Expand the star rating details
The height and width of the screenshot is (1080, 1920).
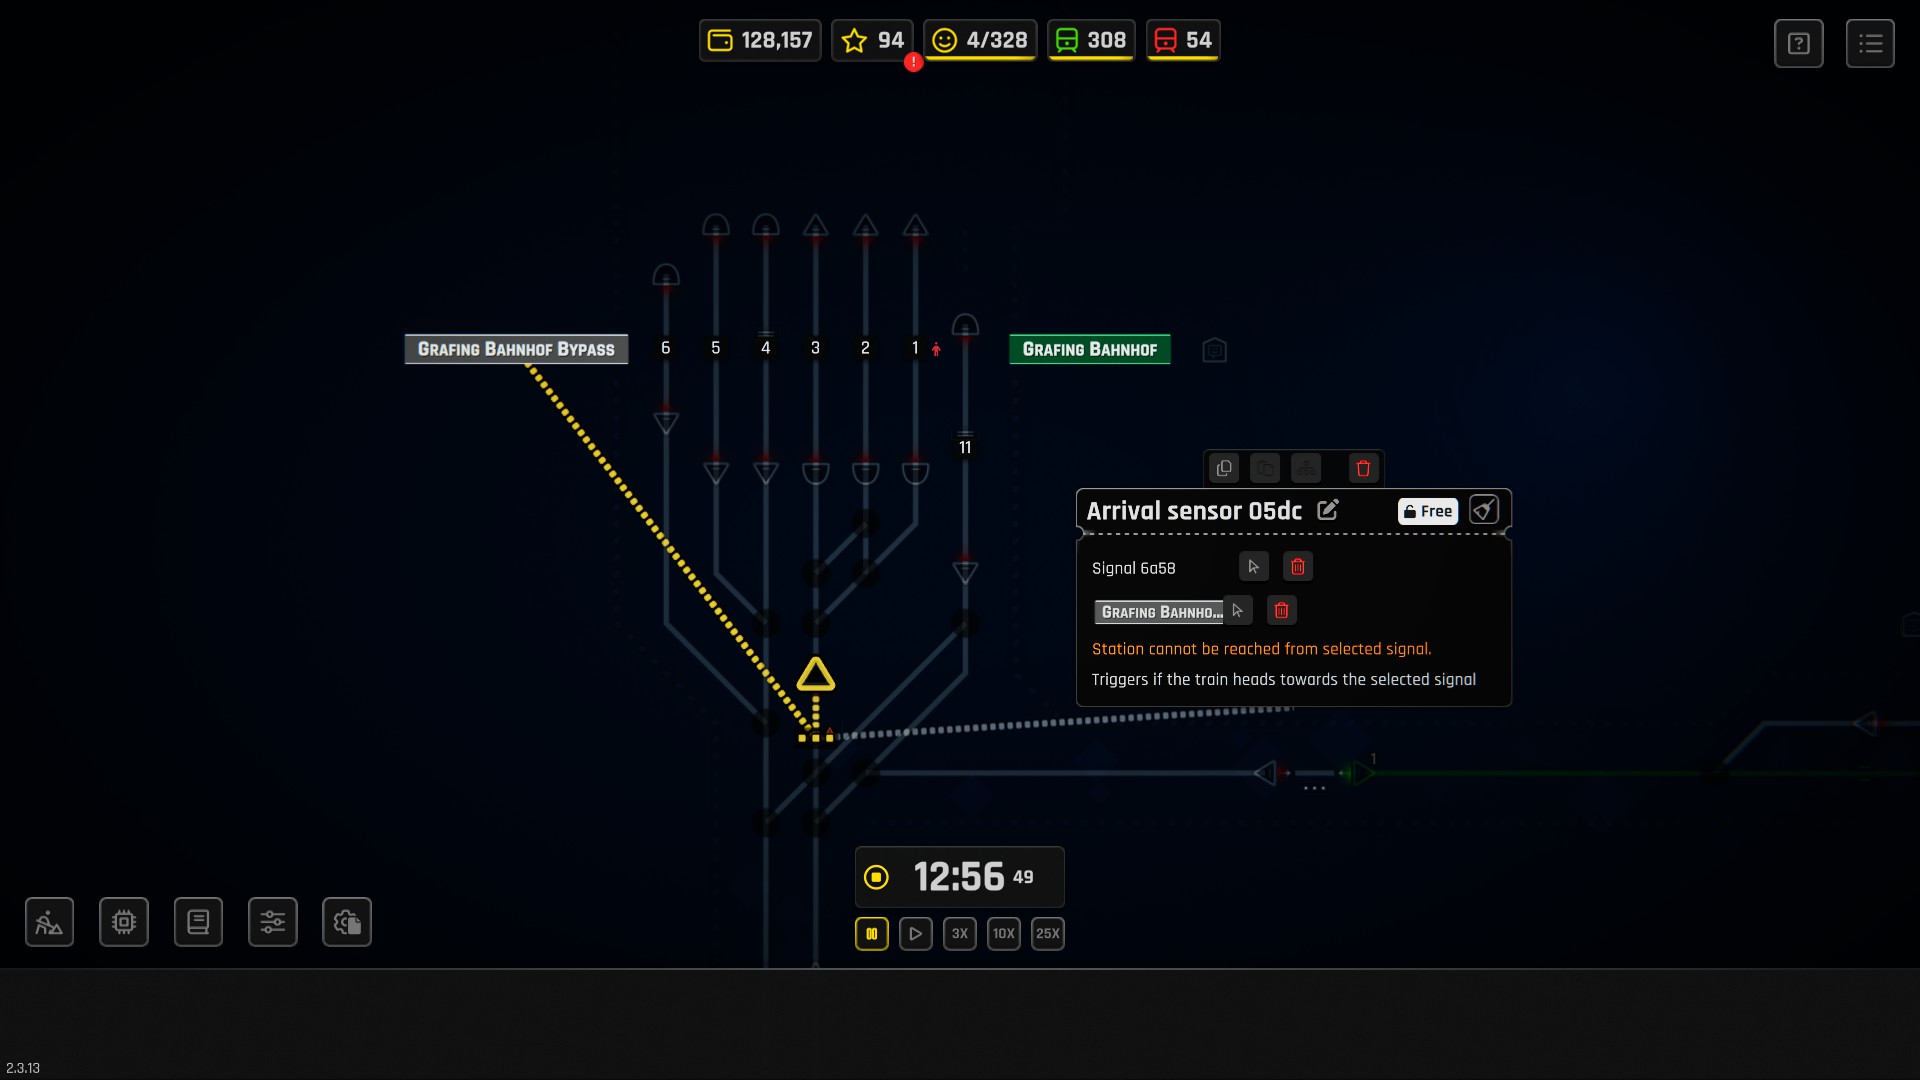pyautogui.click(x=872, y=41)
